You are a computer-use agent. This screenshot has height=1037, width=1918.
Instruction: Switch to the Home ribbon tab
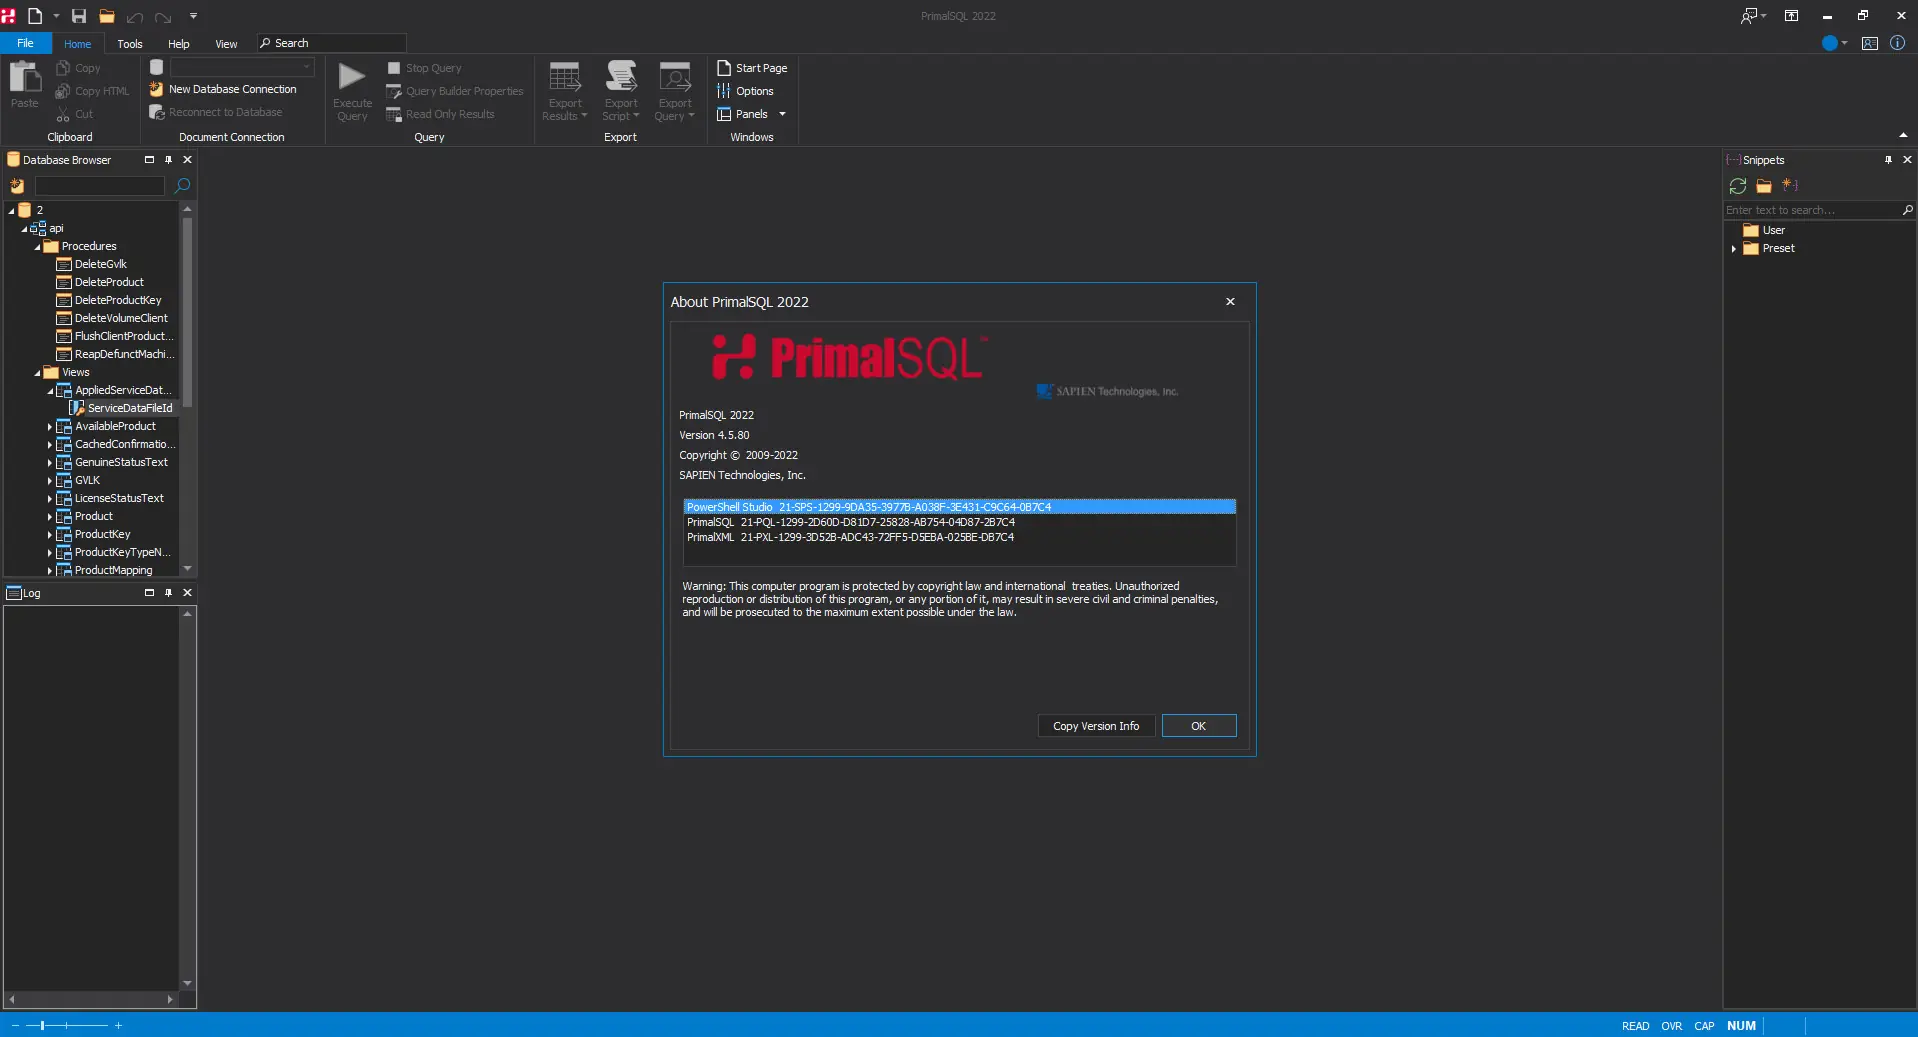click(x=77, y=44)
